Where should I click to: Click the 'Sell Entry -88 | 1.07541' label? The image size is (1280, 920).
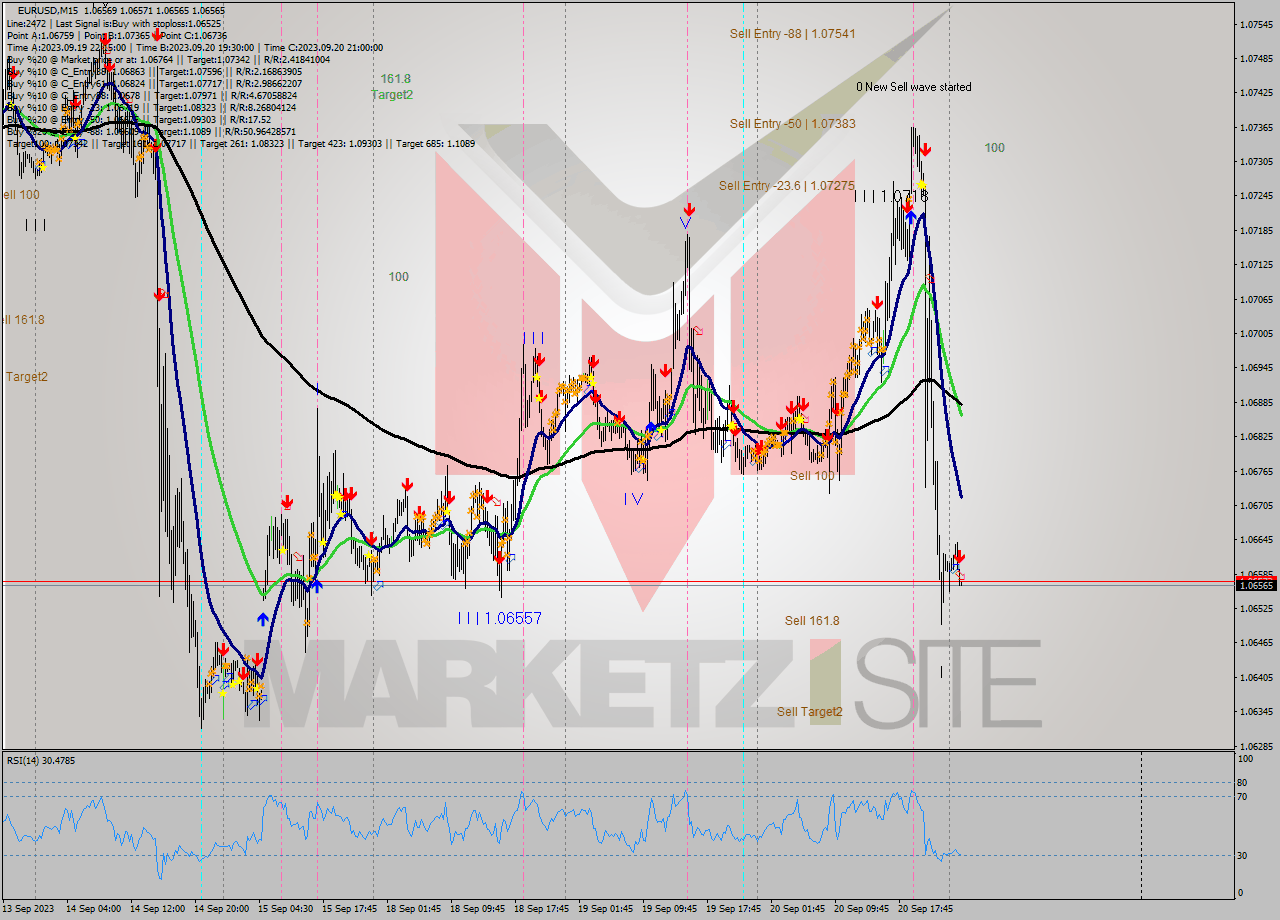pos(792,34)
